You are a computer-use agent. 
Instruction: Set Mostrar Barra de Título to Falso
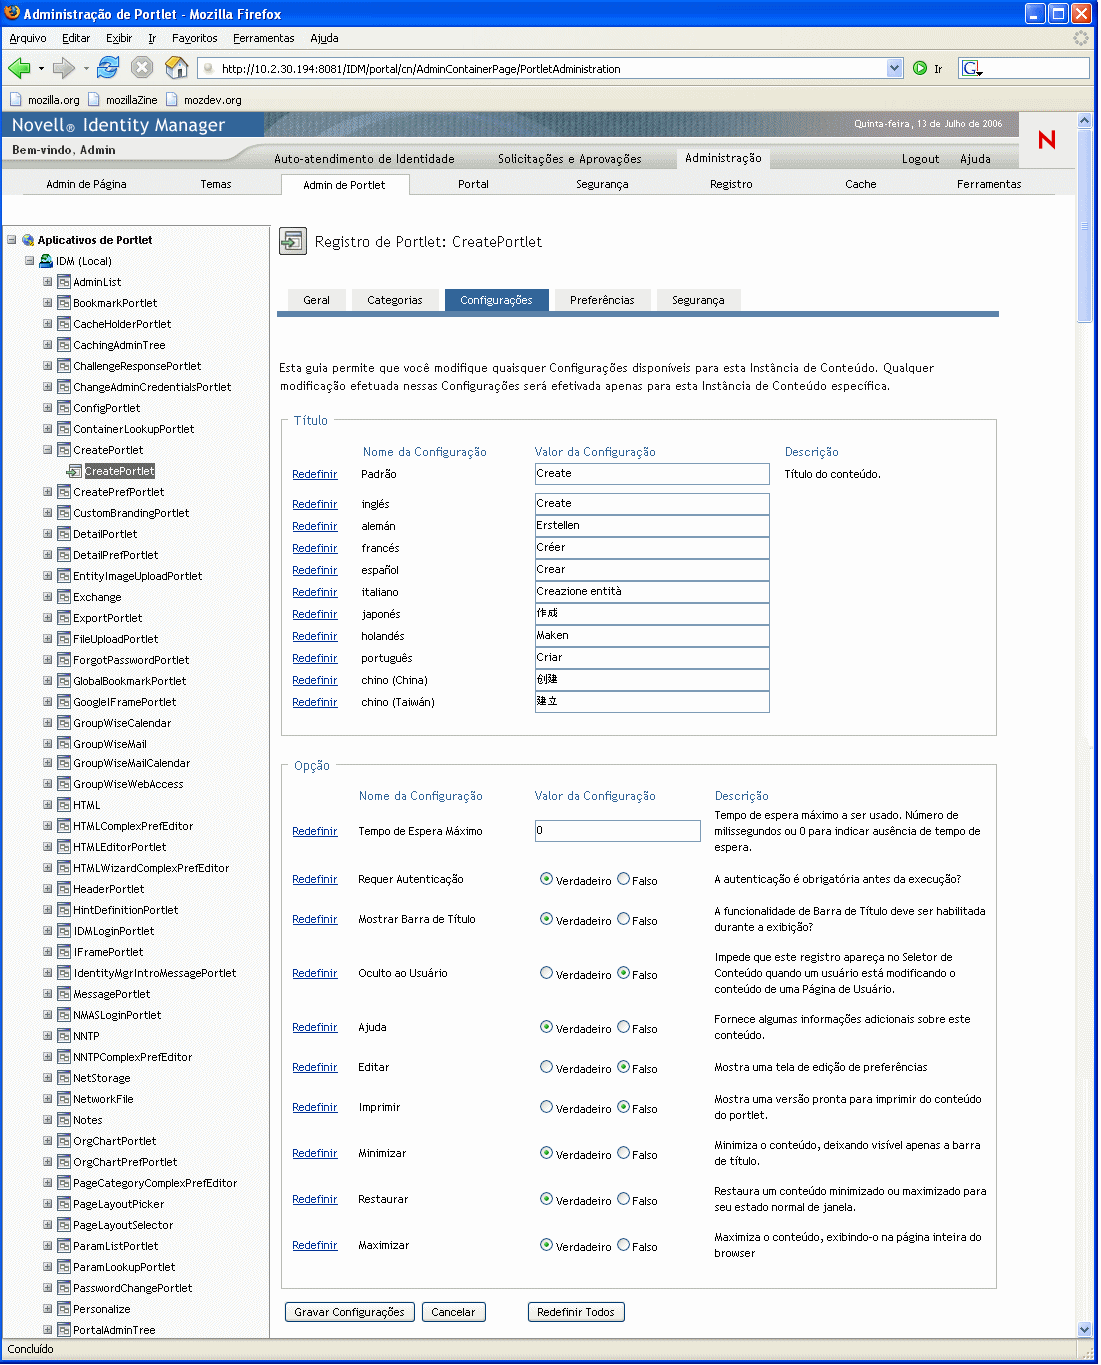623,919
